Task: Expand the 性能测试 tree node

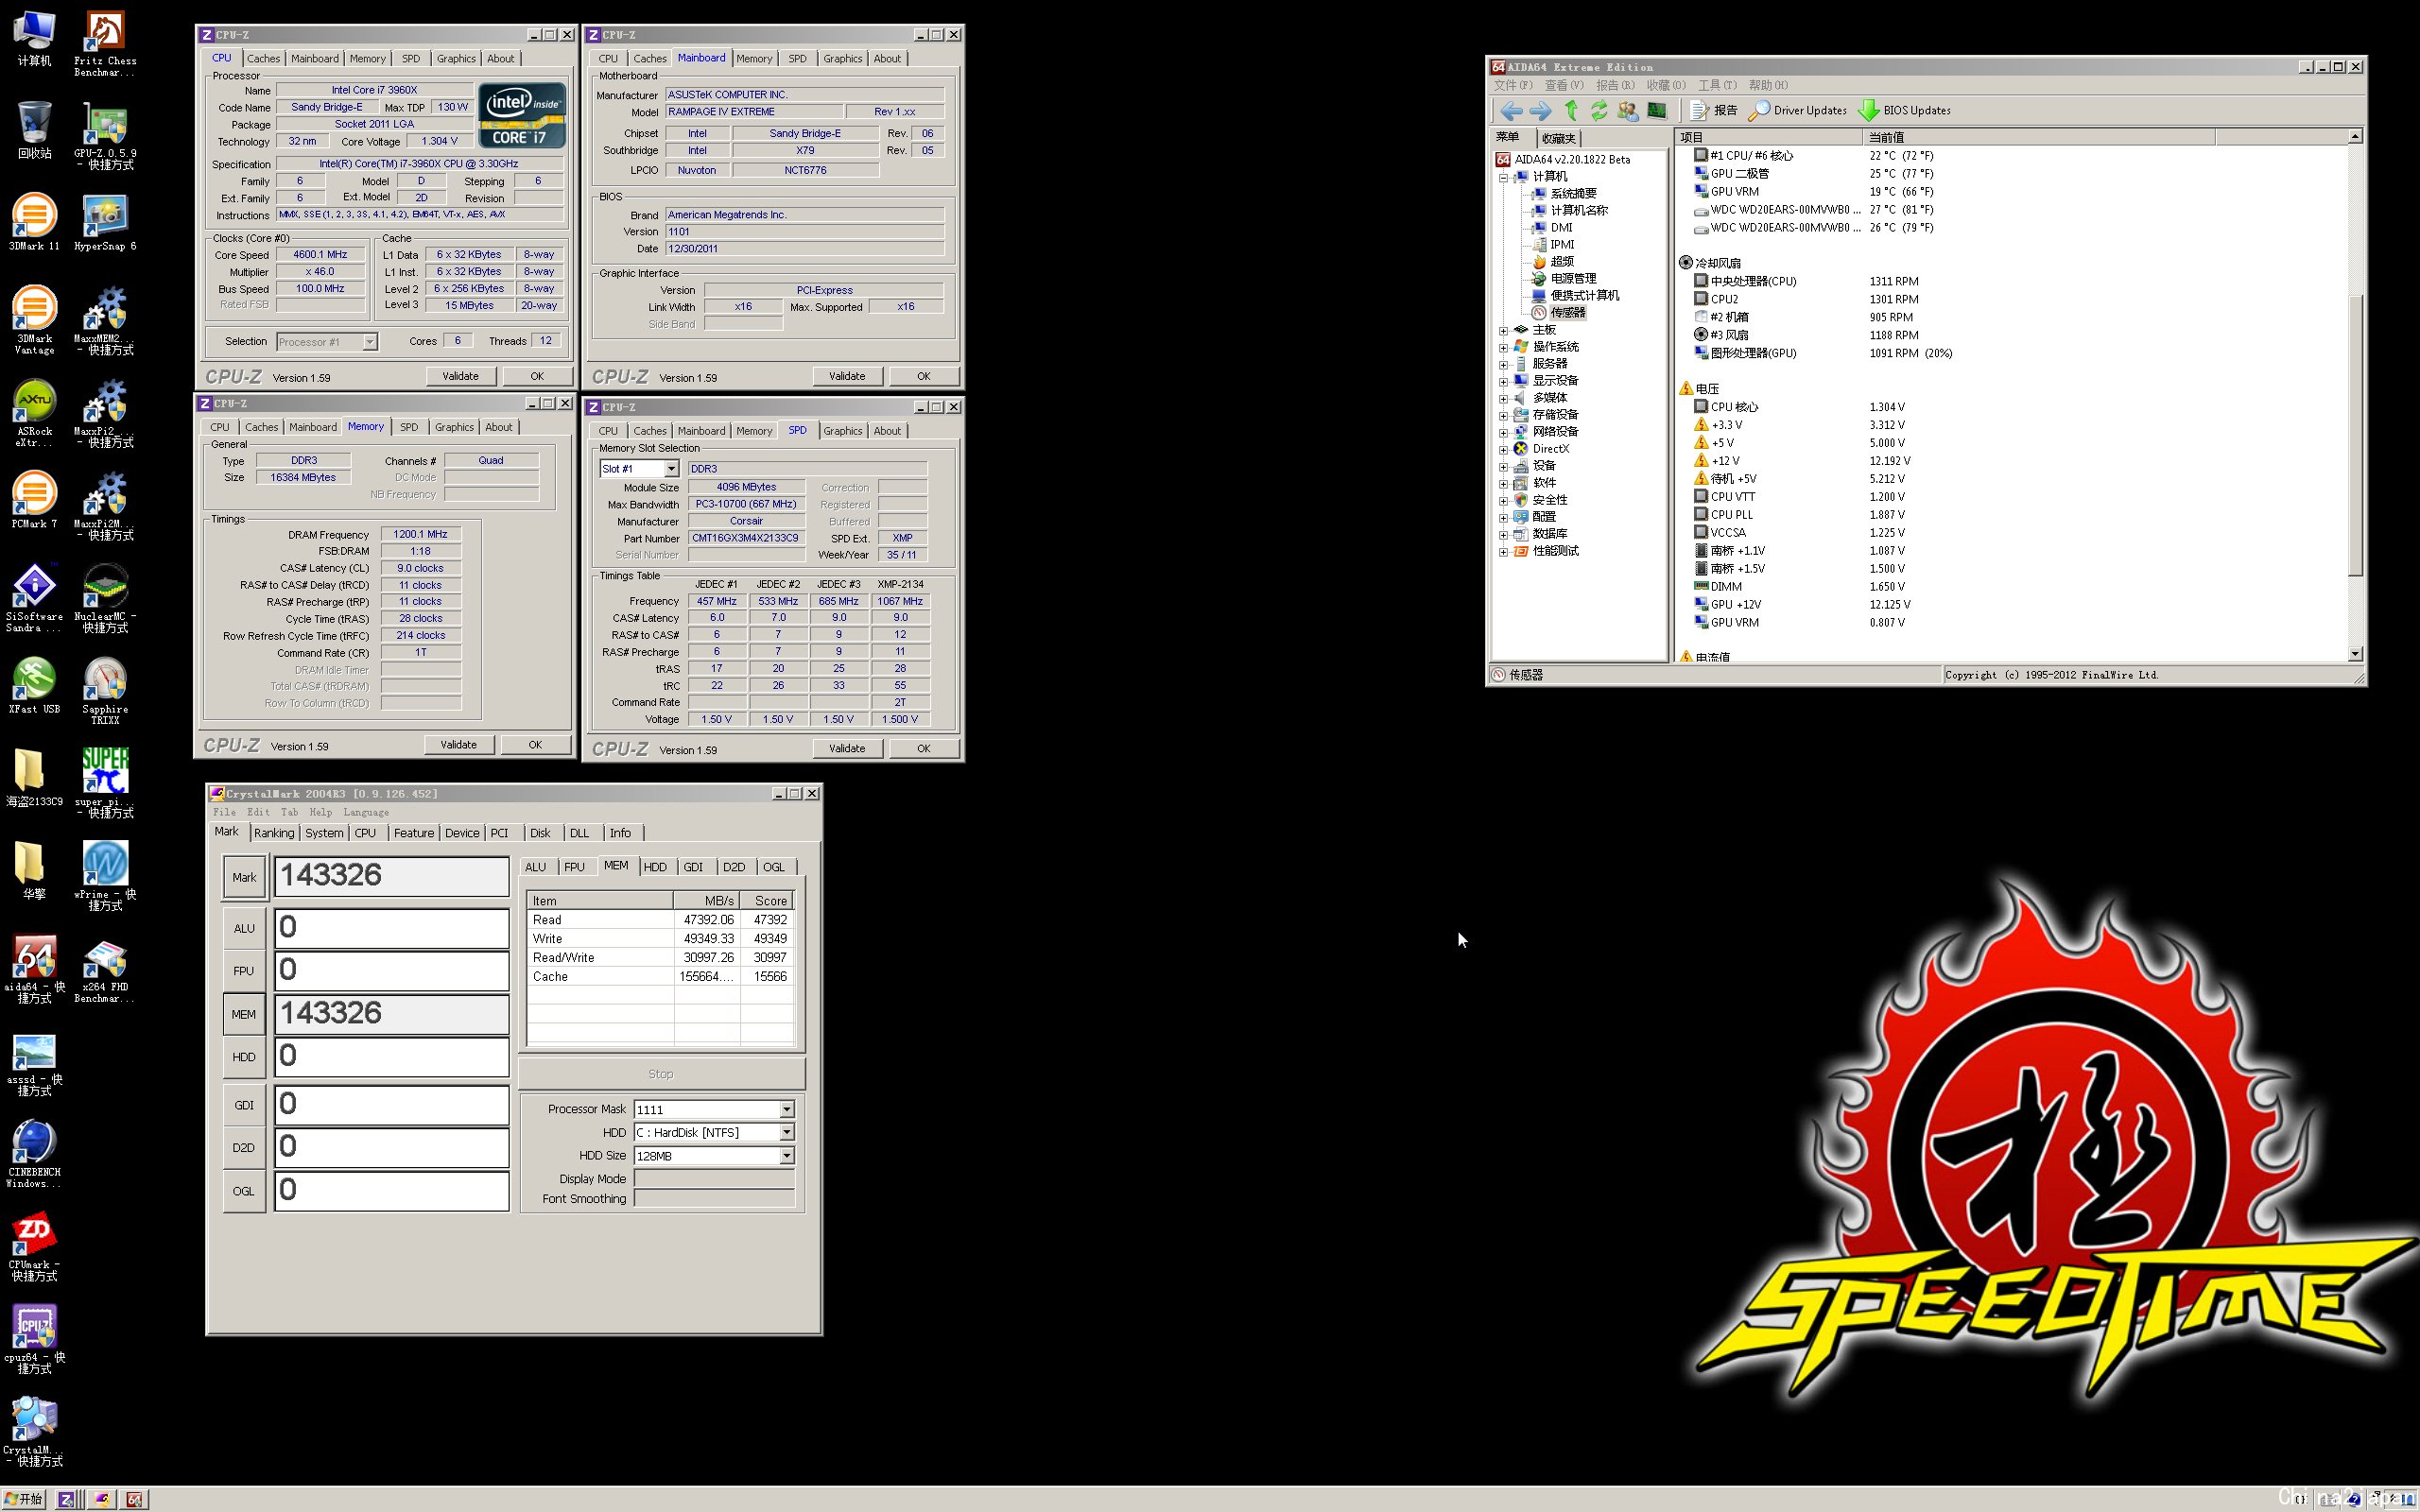Action: point(1503,551)
